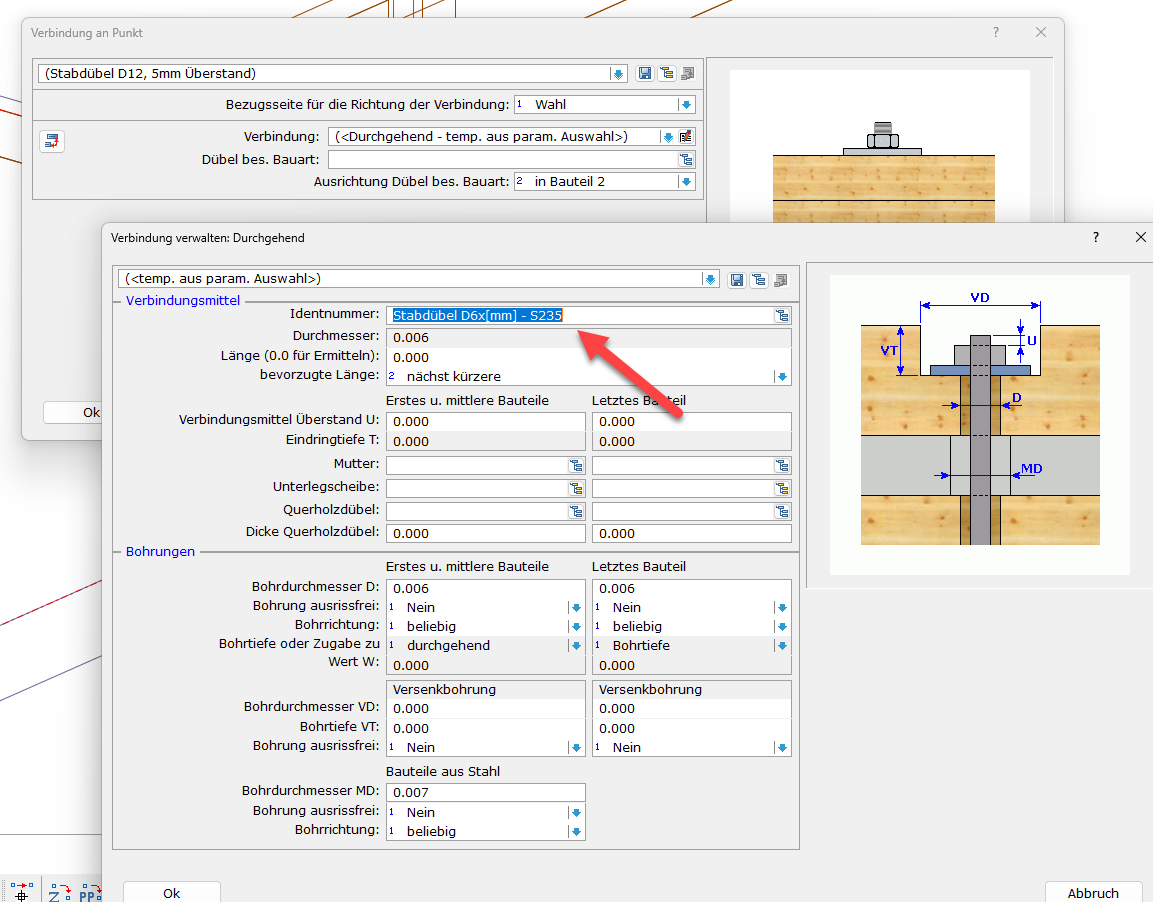The image size is (1153, 902).
Task: Click the Abbruch button
Action: pyautogui.click(x=1092, y=892)
